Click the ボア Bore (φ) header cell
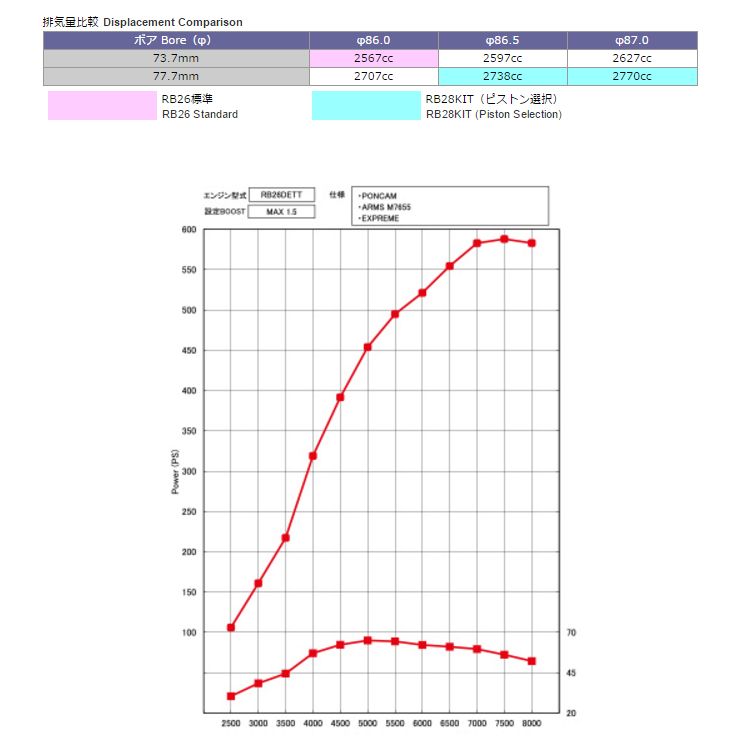 (x=176, y=40)
